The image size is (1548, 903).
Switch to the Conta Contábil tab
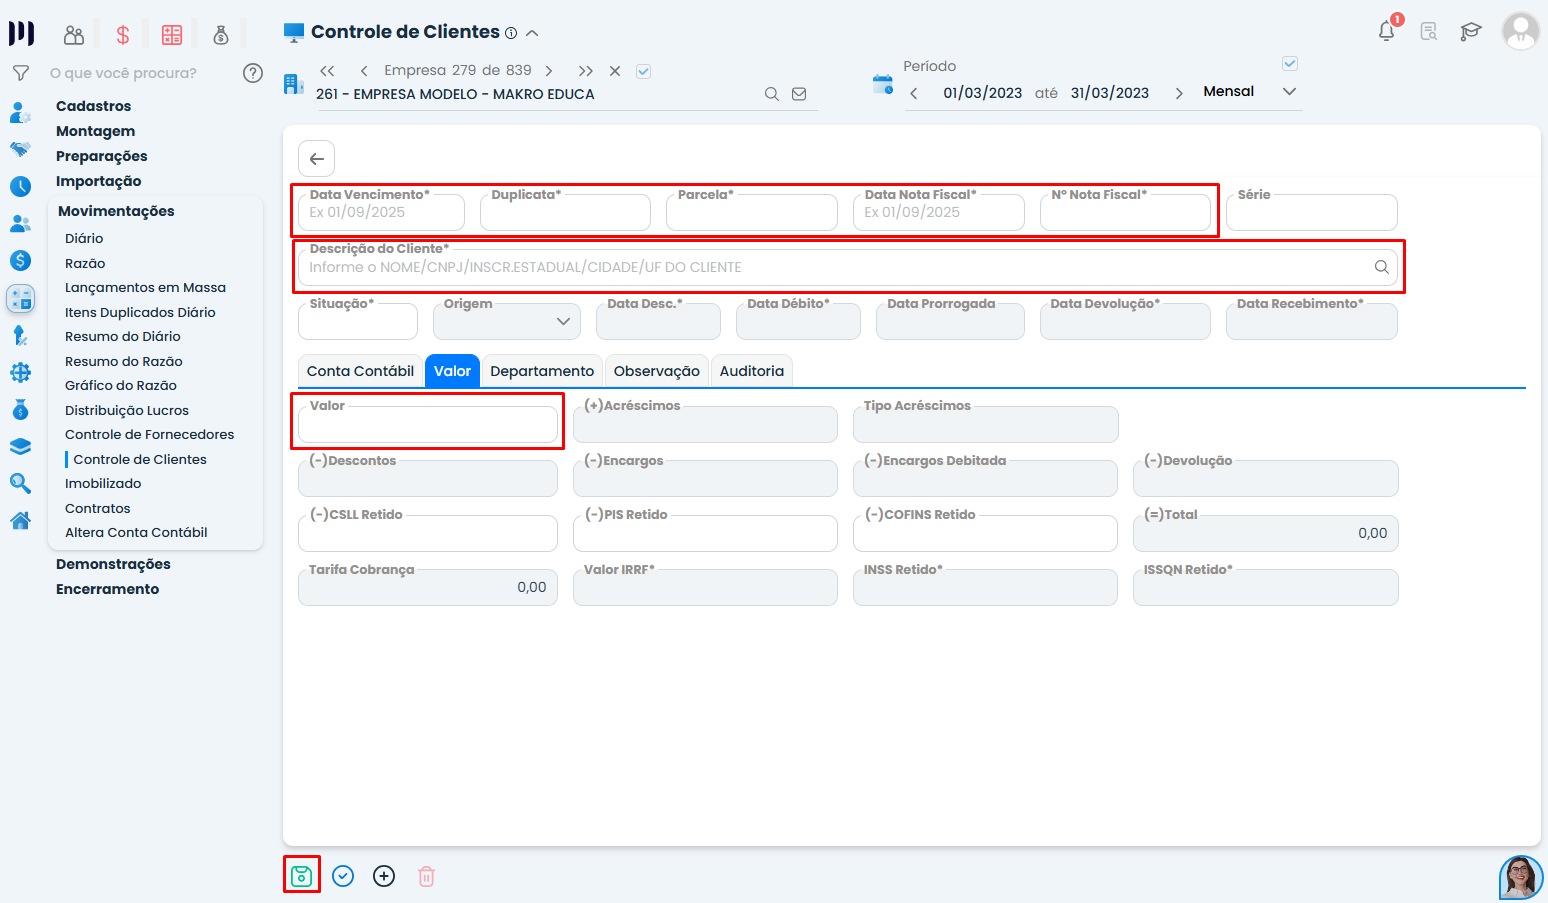click(360, 371)
